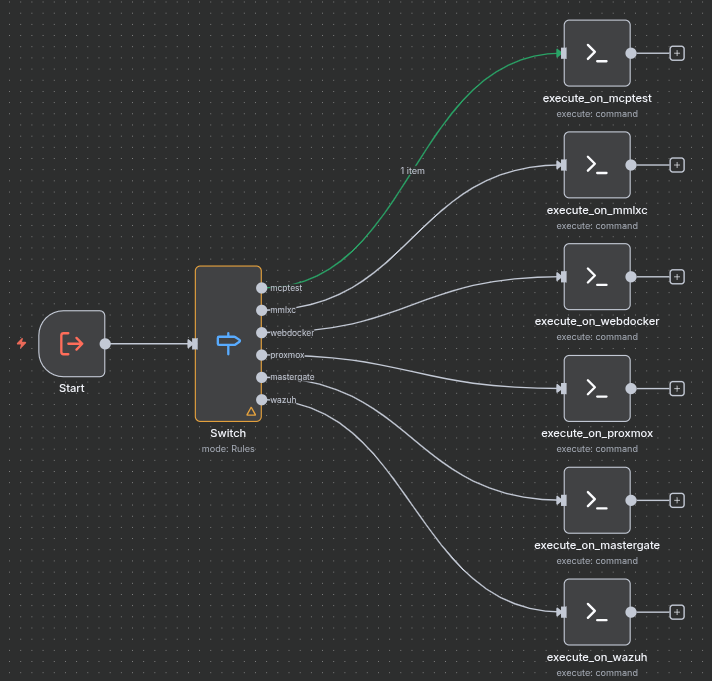Click plus connector after execute_on_mastergate
The width and height of the screenshot is (712, 681).
click(x=677, y=500)
